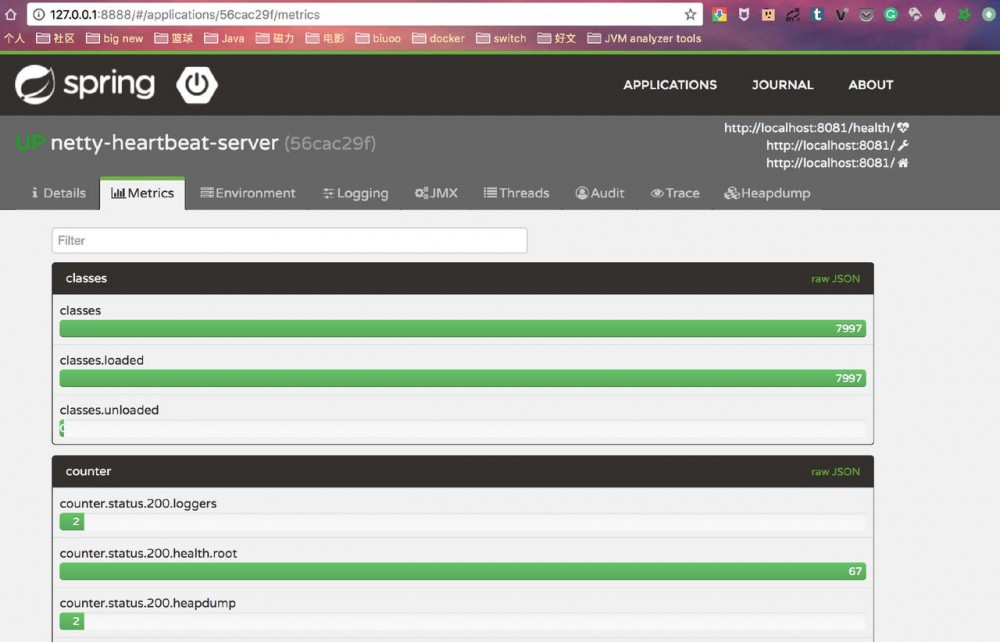Screen dimensions: 1000x642
Task: Open the Heapdump tab
Action: pos(767,193)
